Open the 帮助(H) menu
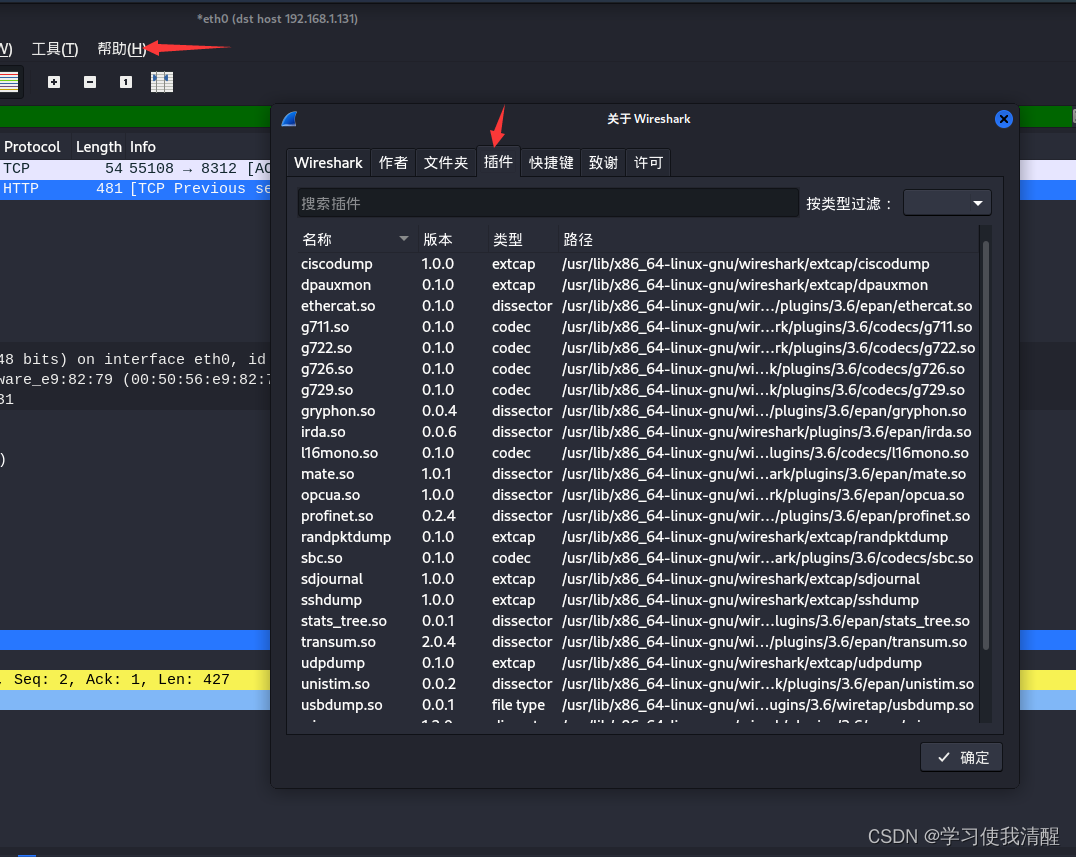The height and width of the screenshot is (857, 1076). click(x=121, y=49)
